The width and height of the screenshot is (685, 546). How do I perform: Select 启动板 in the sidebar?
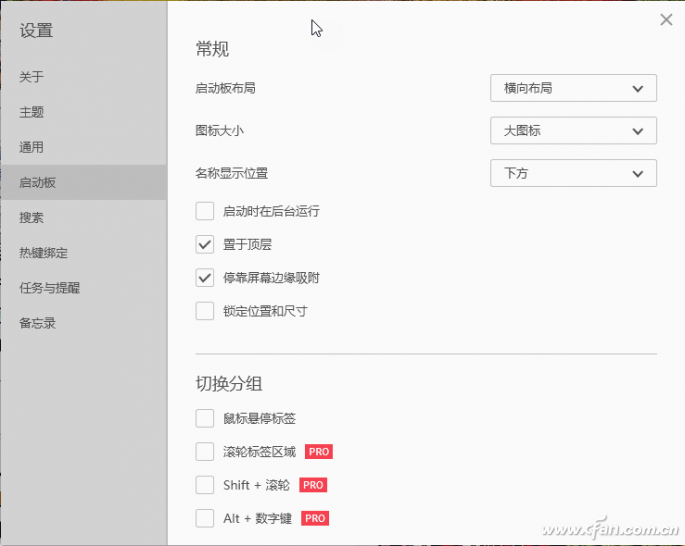(x=83, y=183)
